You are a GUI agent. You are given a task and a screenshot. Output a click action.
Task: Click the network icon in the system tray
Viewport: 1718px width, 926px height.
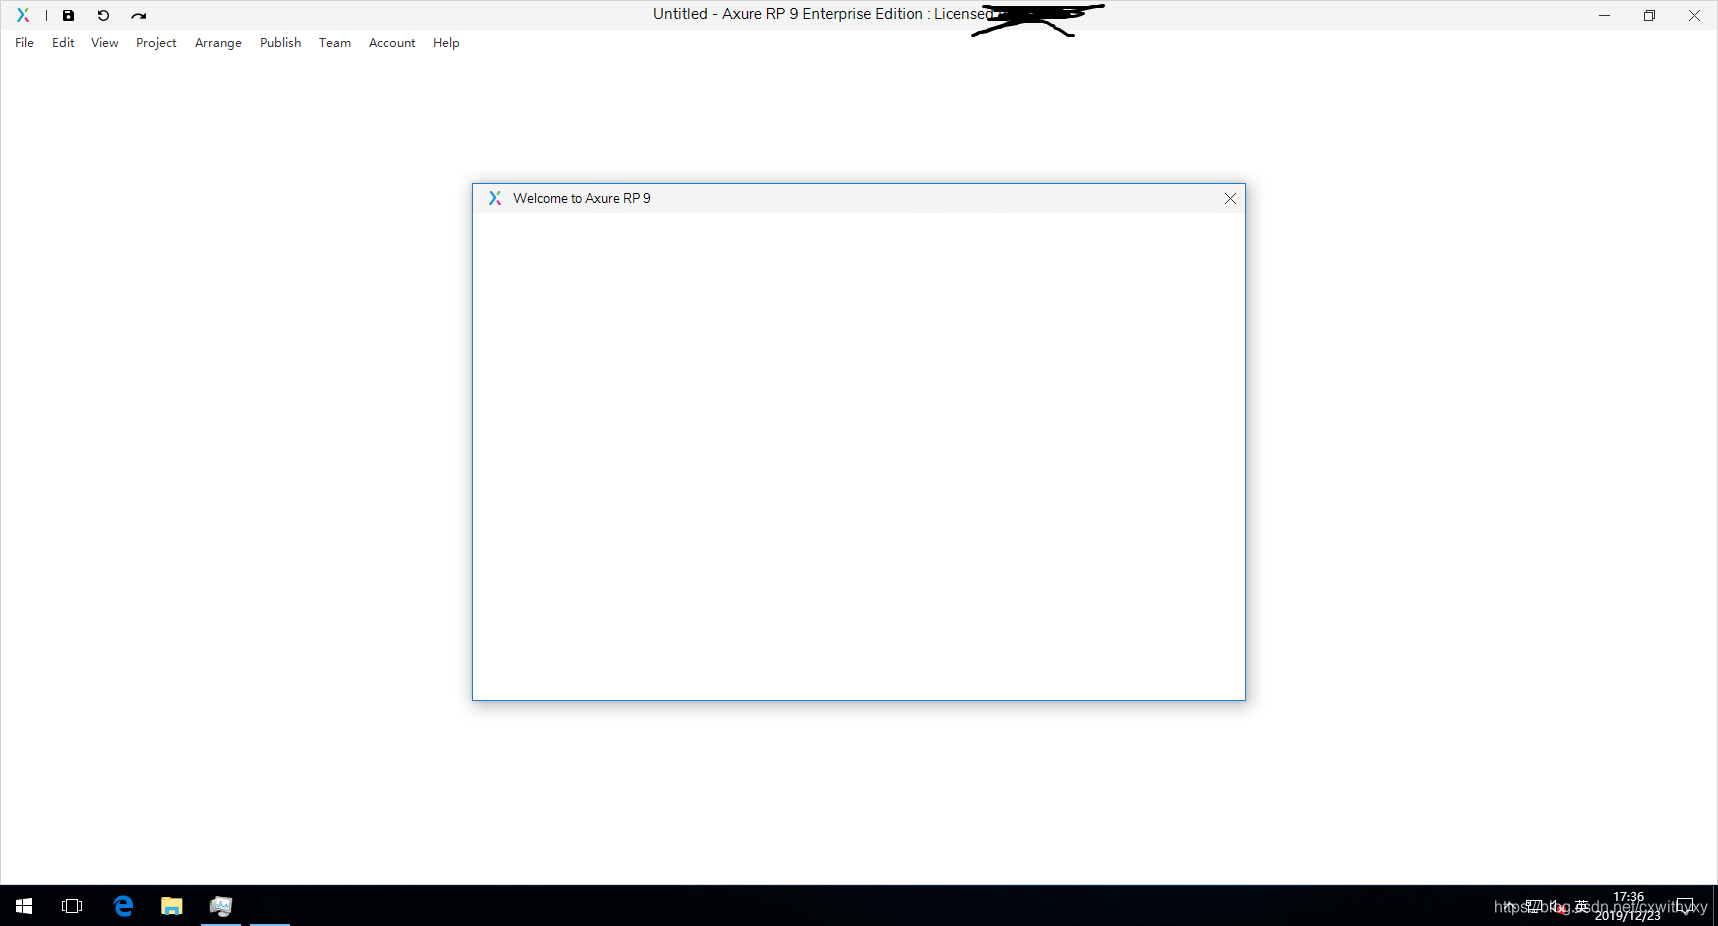(x=1534, y=906)
